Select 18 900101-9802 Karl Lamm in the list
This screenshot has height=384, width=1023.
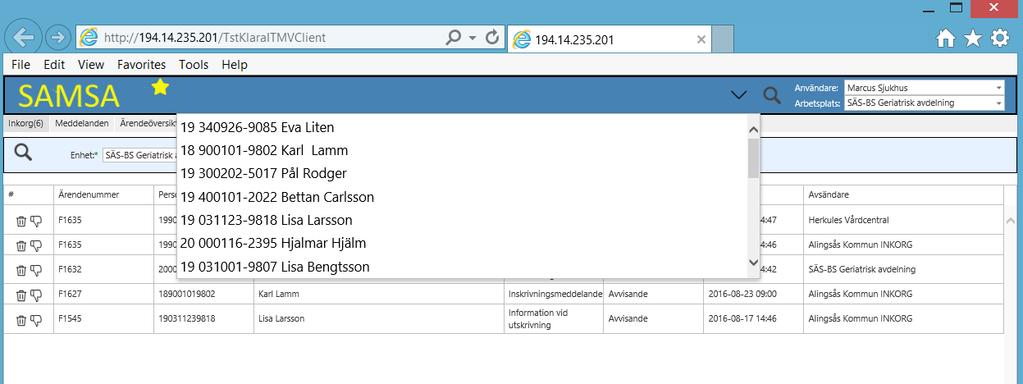pos(462,151)
